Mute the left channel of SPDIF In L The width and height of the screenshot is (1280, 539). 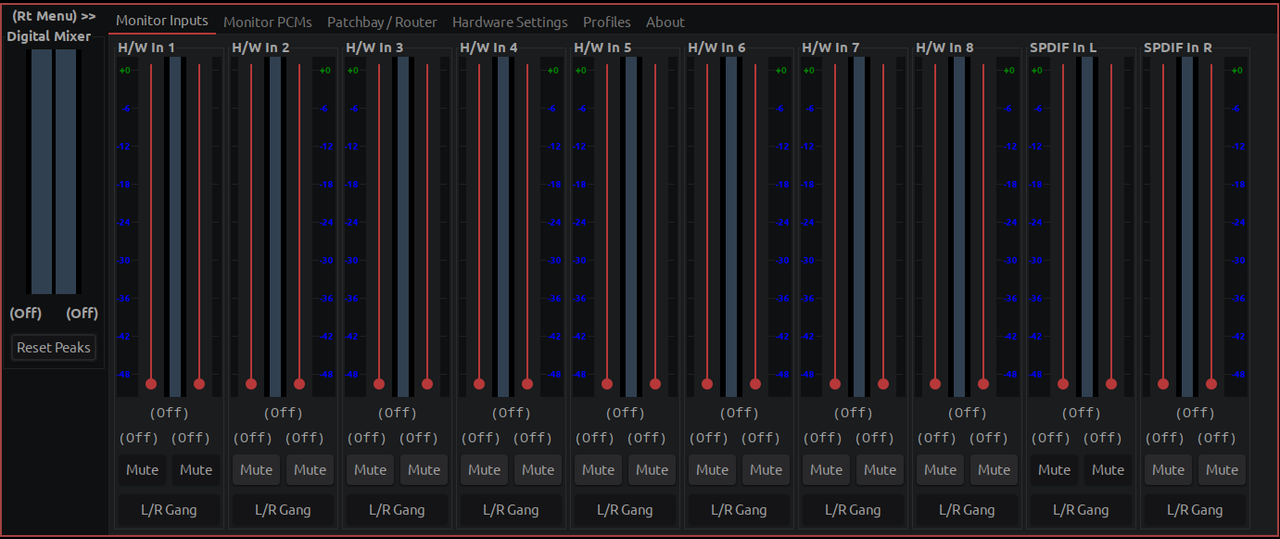(x=1054, y=470)
